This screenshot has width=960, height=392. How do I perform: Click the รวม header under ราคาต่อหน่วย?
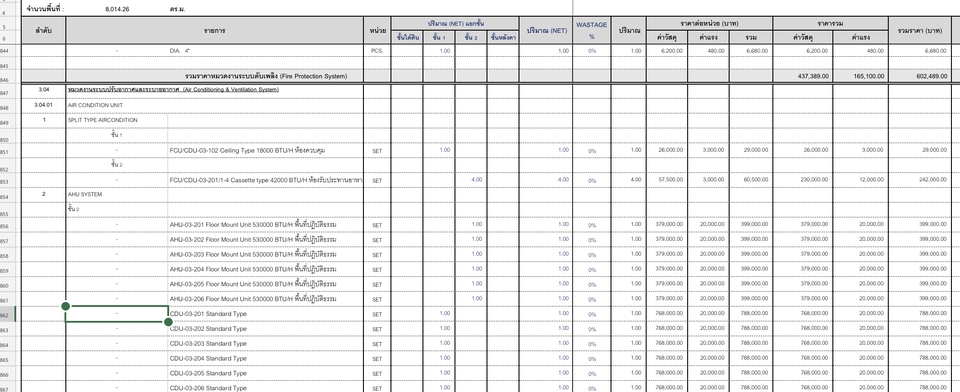751,37
